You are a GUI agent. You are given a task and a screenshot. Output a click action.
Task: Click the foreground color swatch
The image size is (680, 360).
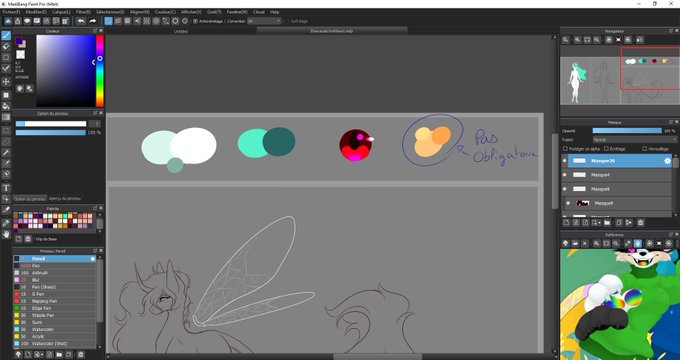19,41
